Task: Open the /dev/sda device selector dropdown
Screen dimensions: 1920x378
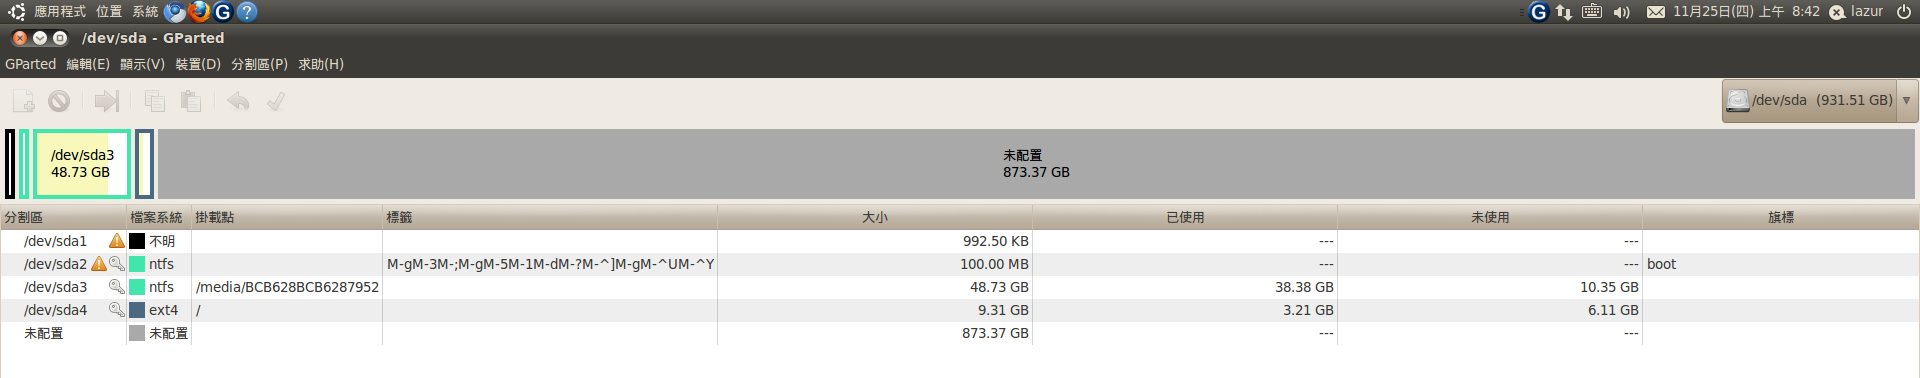Action: pyautogui.click(x=1819, y=101)
